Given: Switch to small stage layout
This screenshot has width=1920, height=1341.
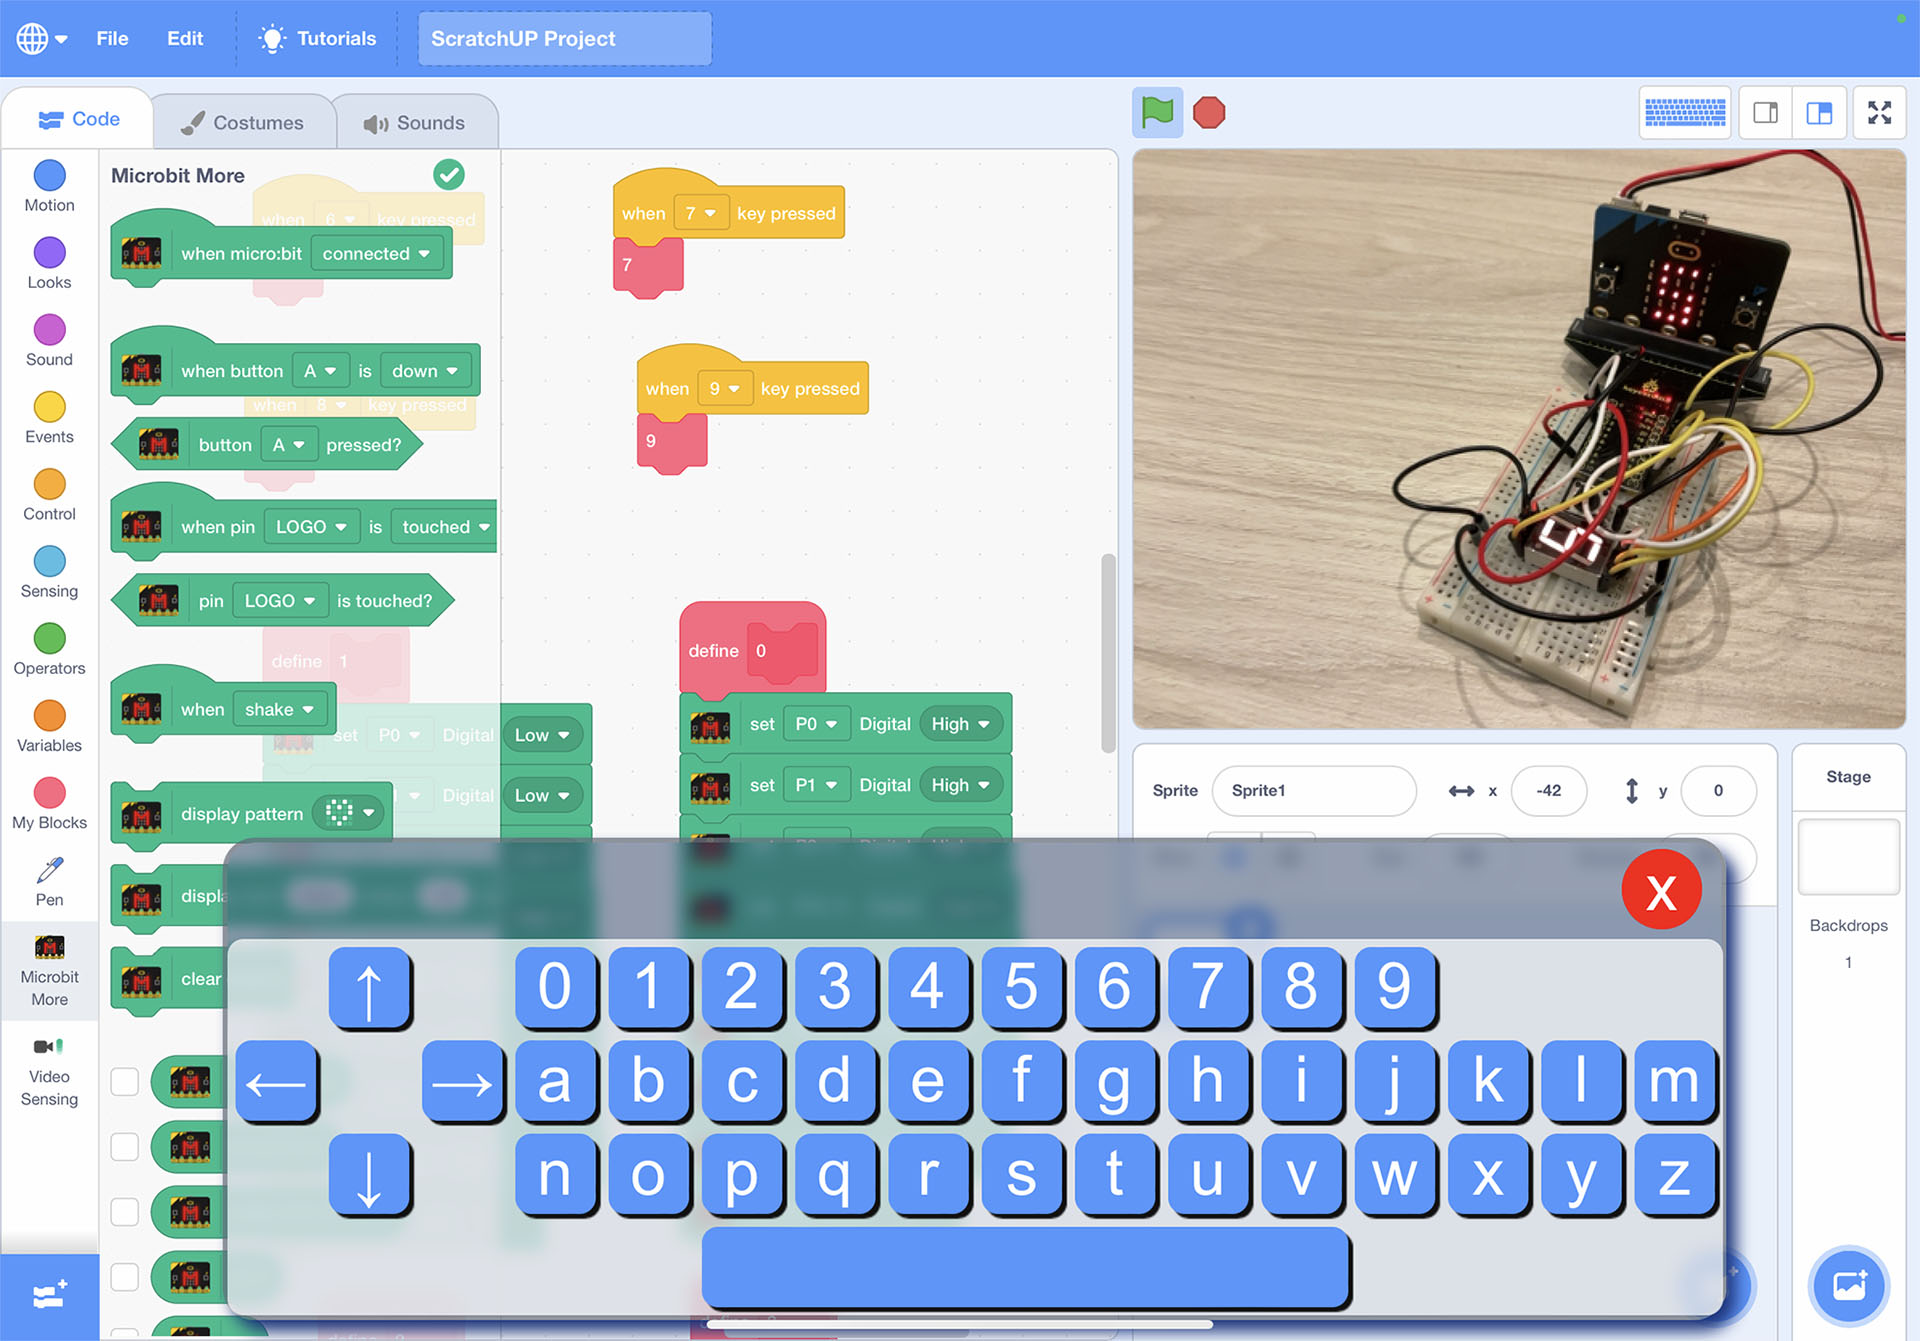Looking at the screenshot, I should click(x=1765, y=112).
